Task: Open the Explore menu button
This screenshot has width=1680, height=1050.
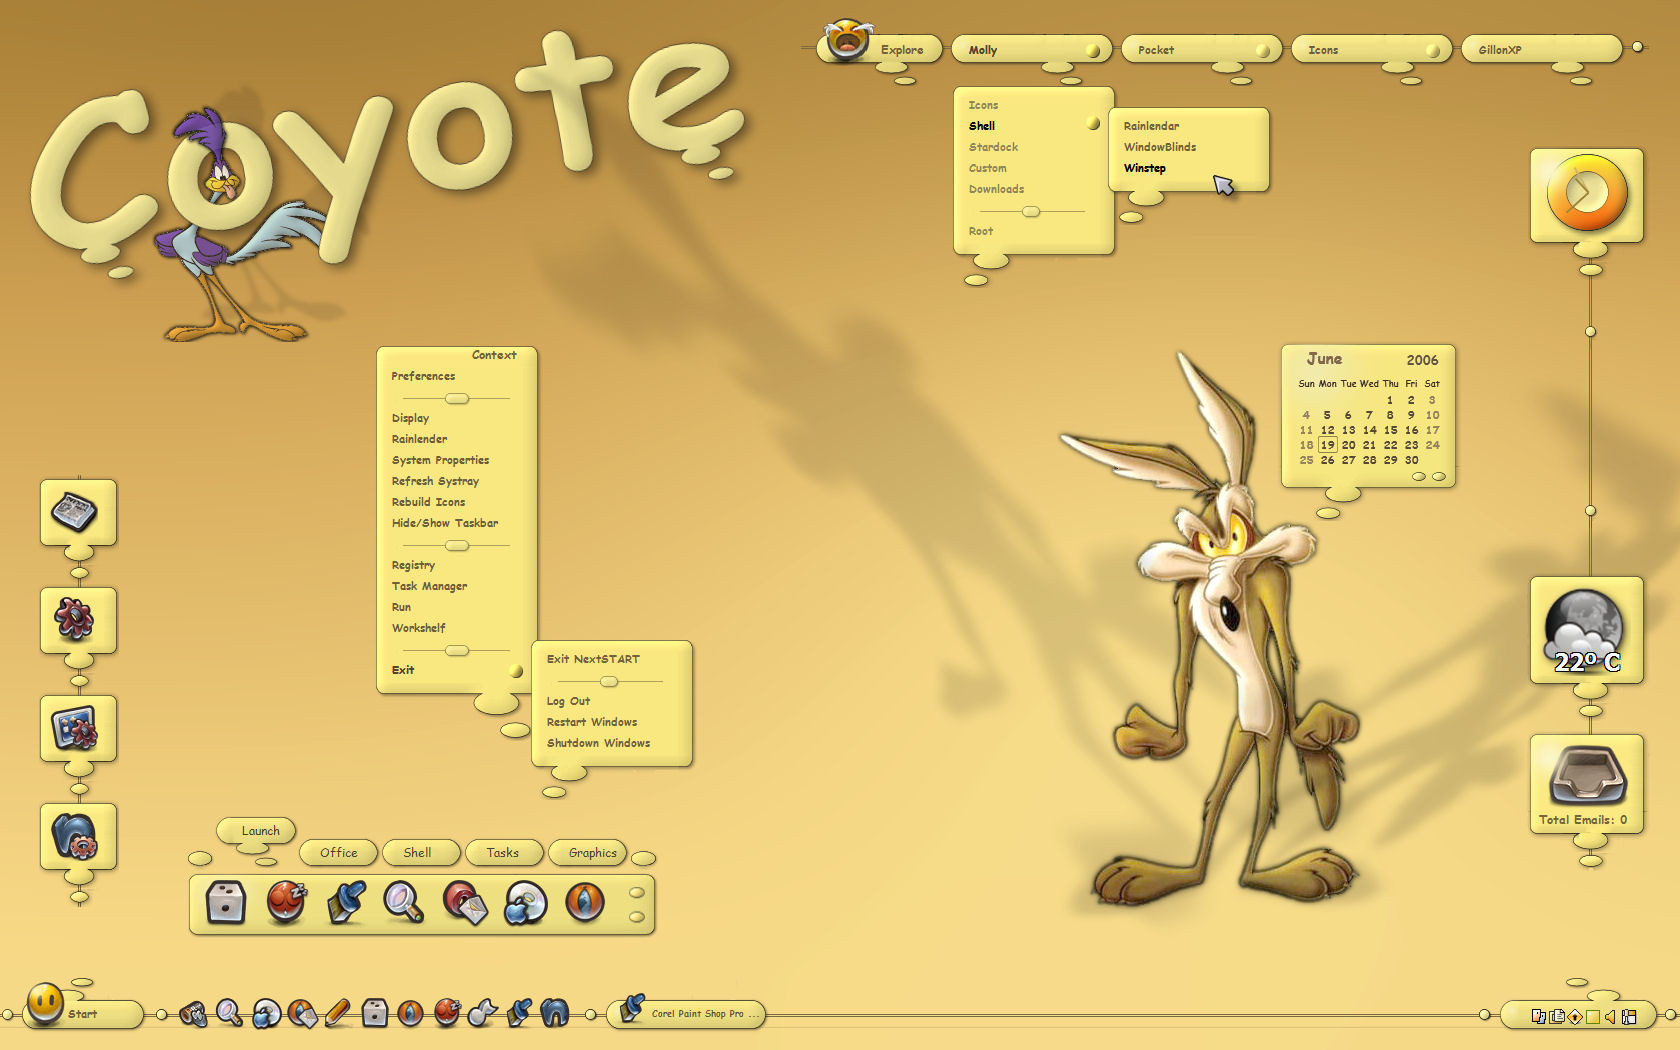Action: point(880,48)
